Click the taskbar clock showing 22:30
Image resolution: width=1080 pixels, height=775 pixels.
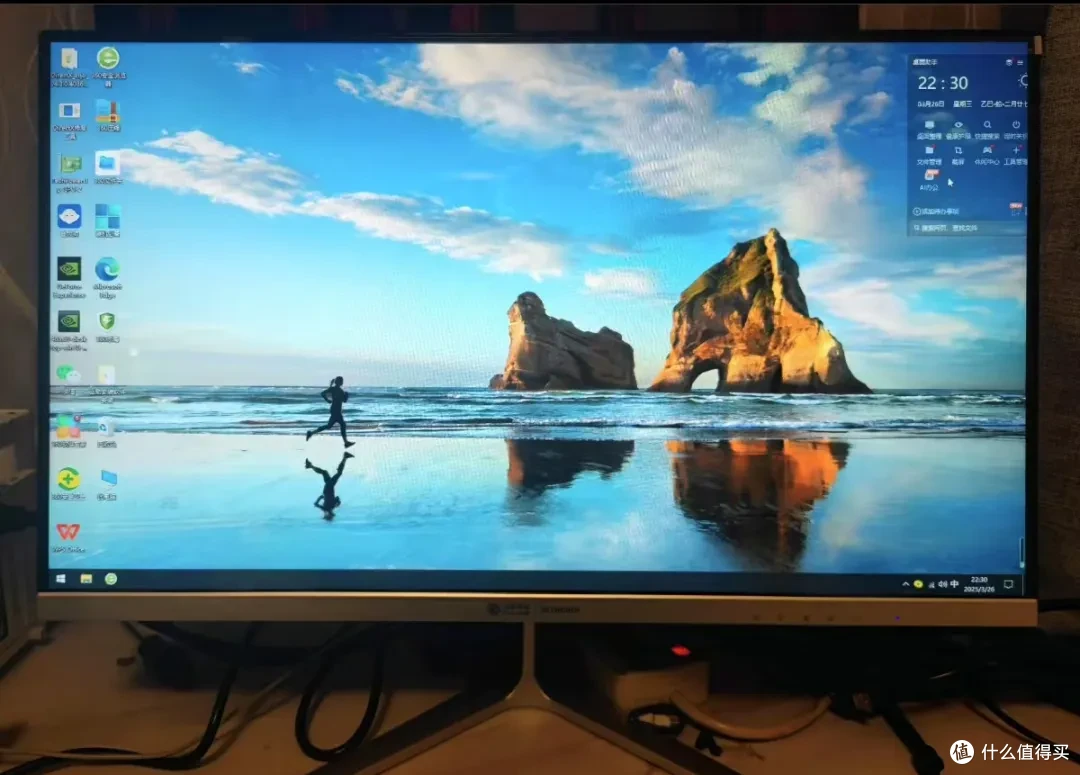point(979,585)
